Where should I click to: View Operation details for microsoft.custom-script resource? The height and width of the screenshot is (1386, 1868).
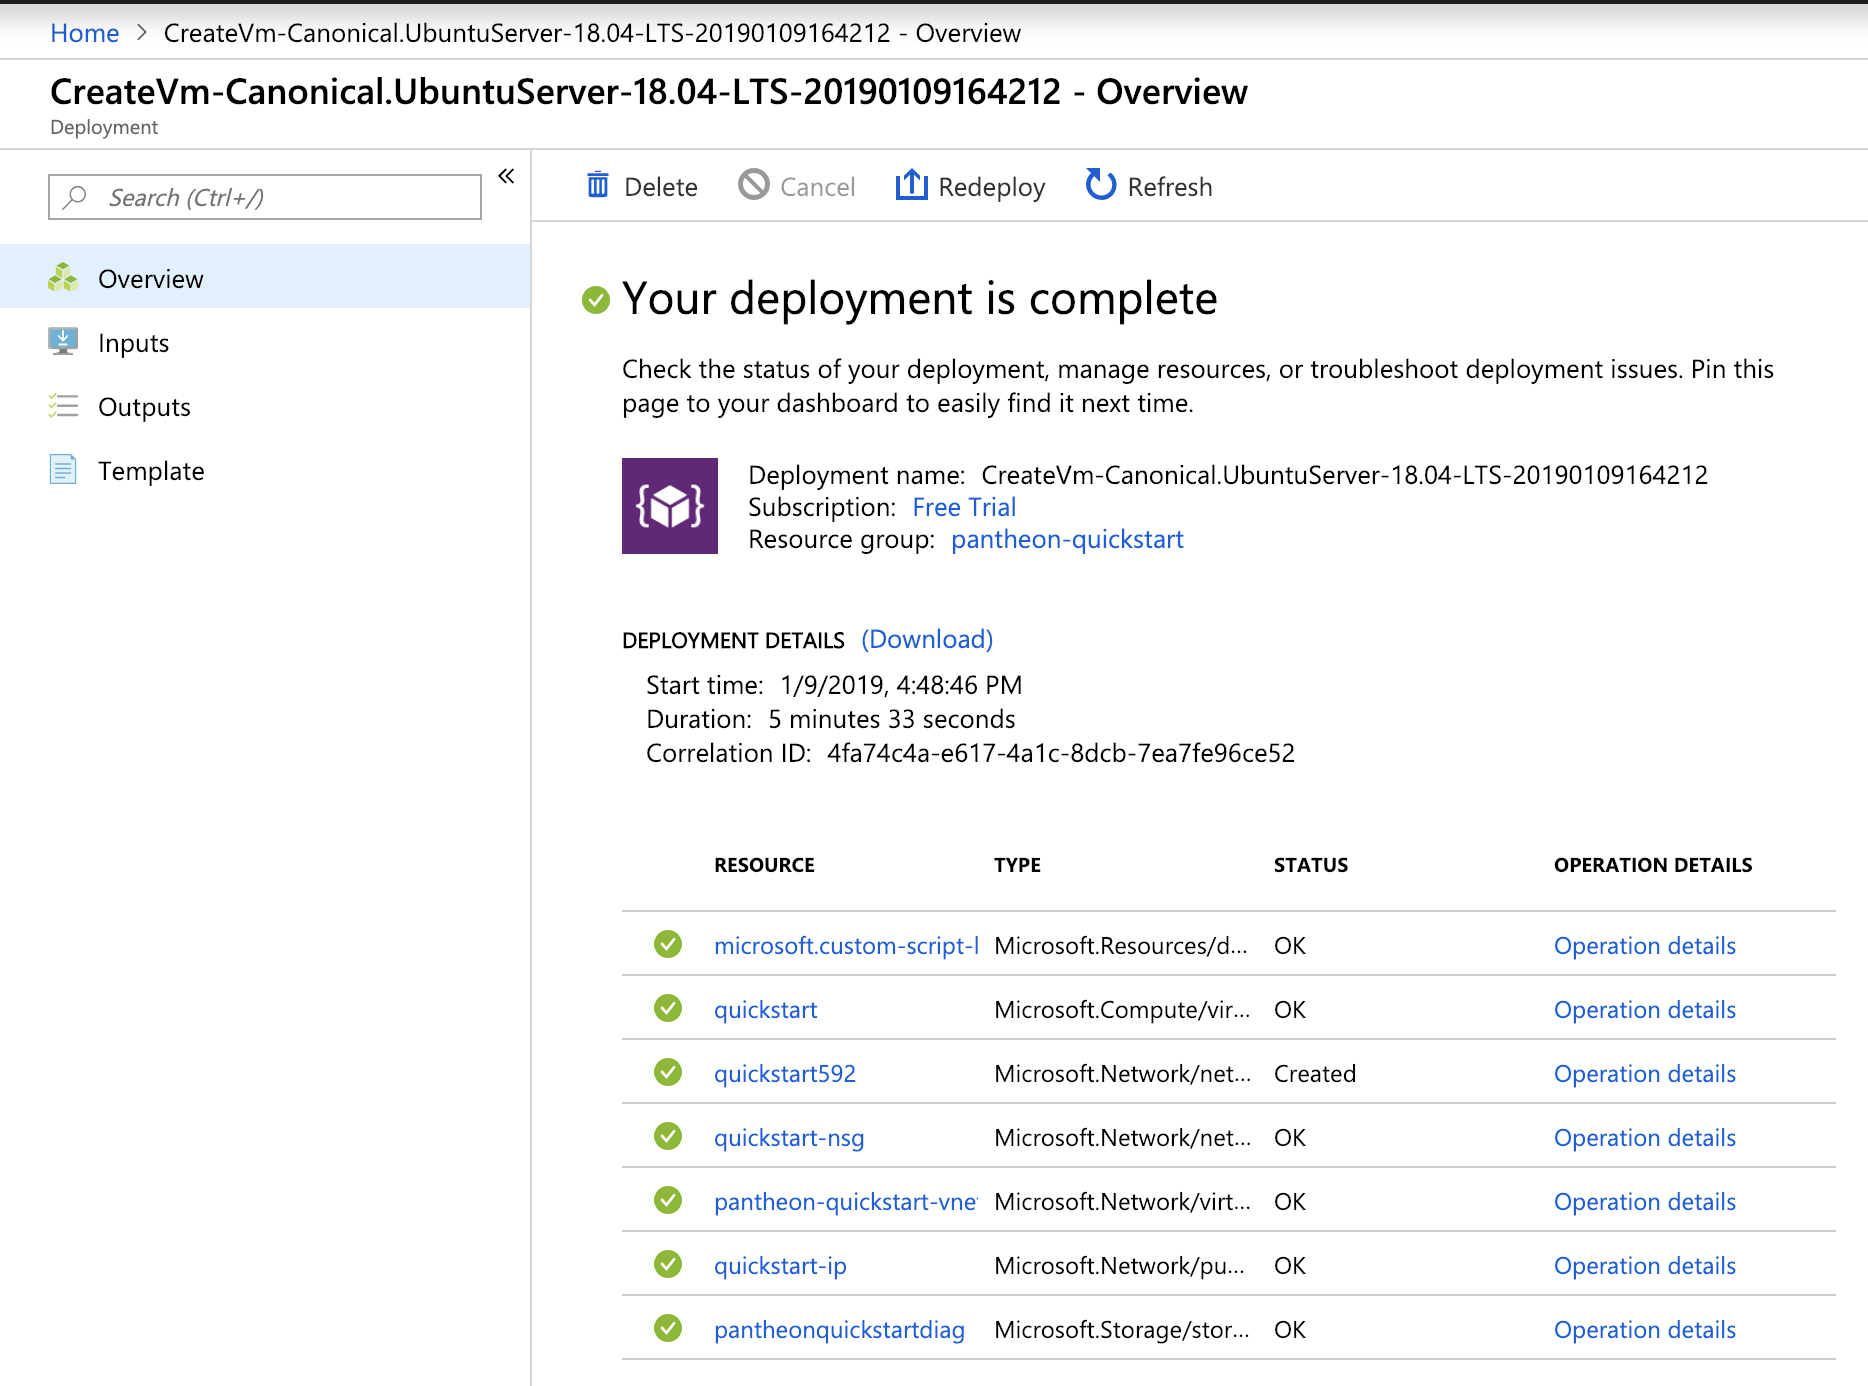[1644, 946]
